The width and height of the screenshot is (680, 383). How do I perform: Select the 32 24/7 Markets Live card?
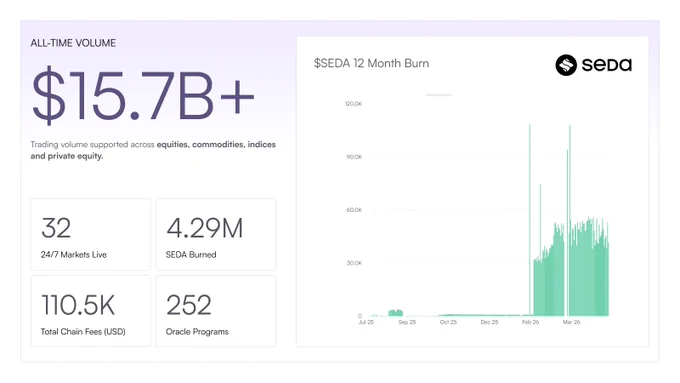[91, 234]
